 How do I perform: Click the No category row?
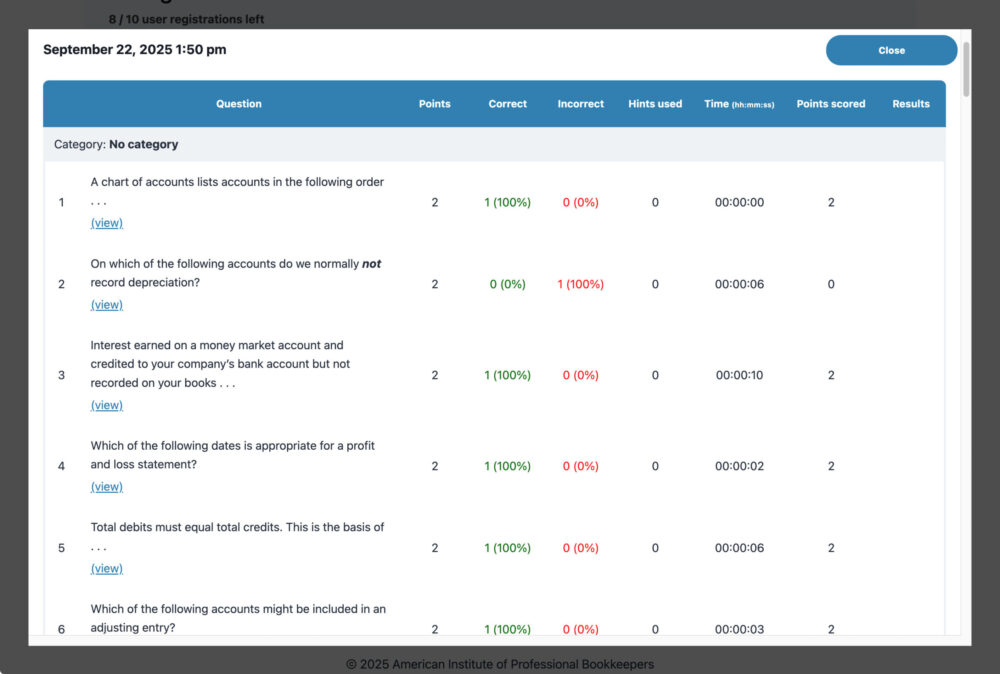click(x=494, y=144)
